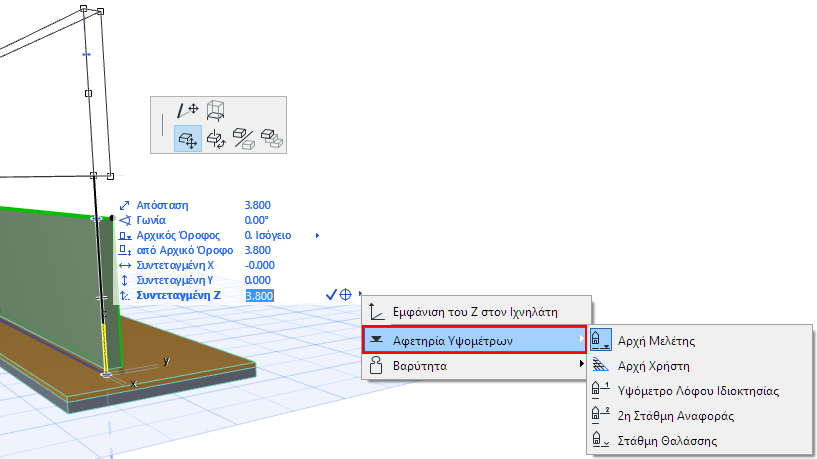Select Υψόμετρο Λόφου Ιδιοκτησίας option
The height and width of the screenshot is (459, 817).
click(x=700, y=391)
